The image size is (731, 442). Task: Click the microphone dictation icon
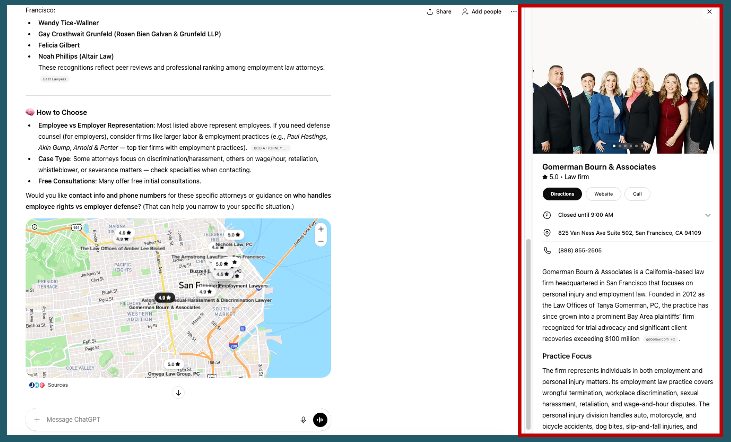303,420
